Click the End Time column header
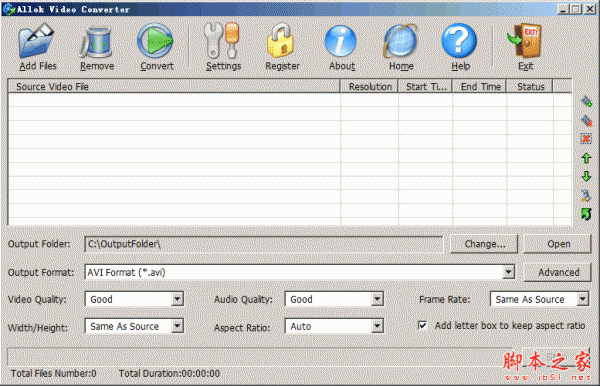Viewport: 600px width, 386px height. pos(480,86)
